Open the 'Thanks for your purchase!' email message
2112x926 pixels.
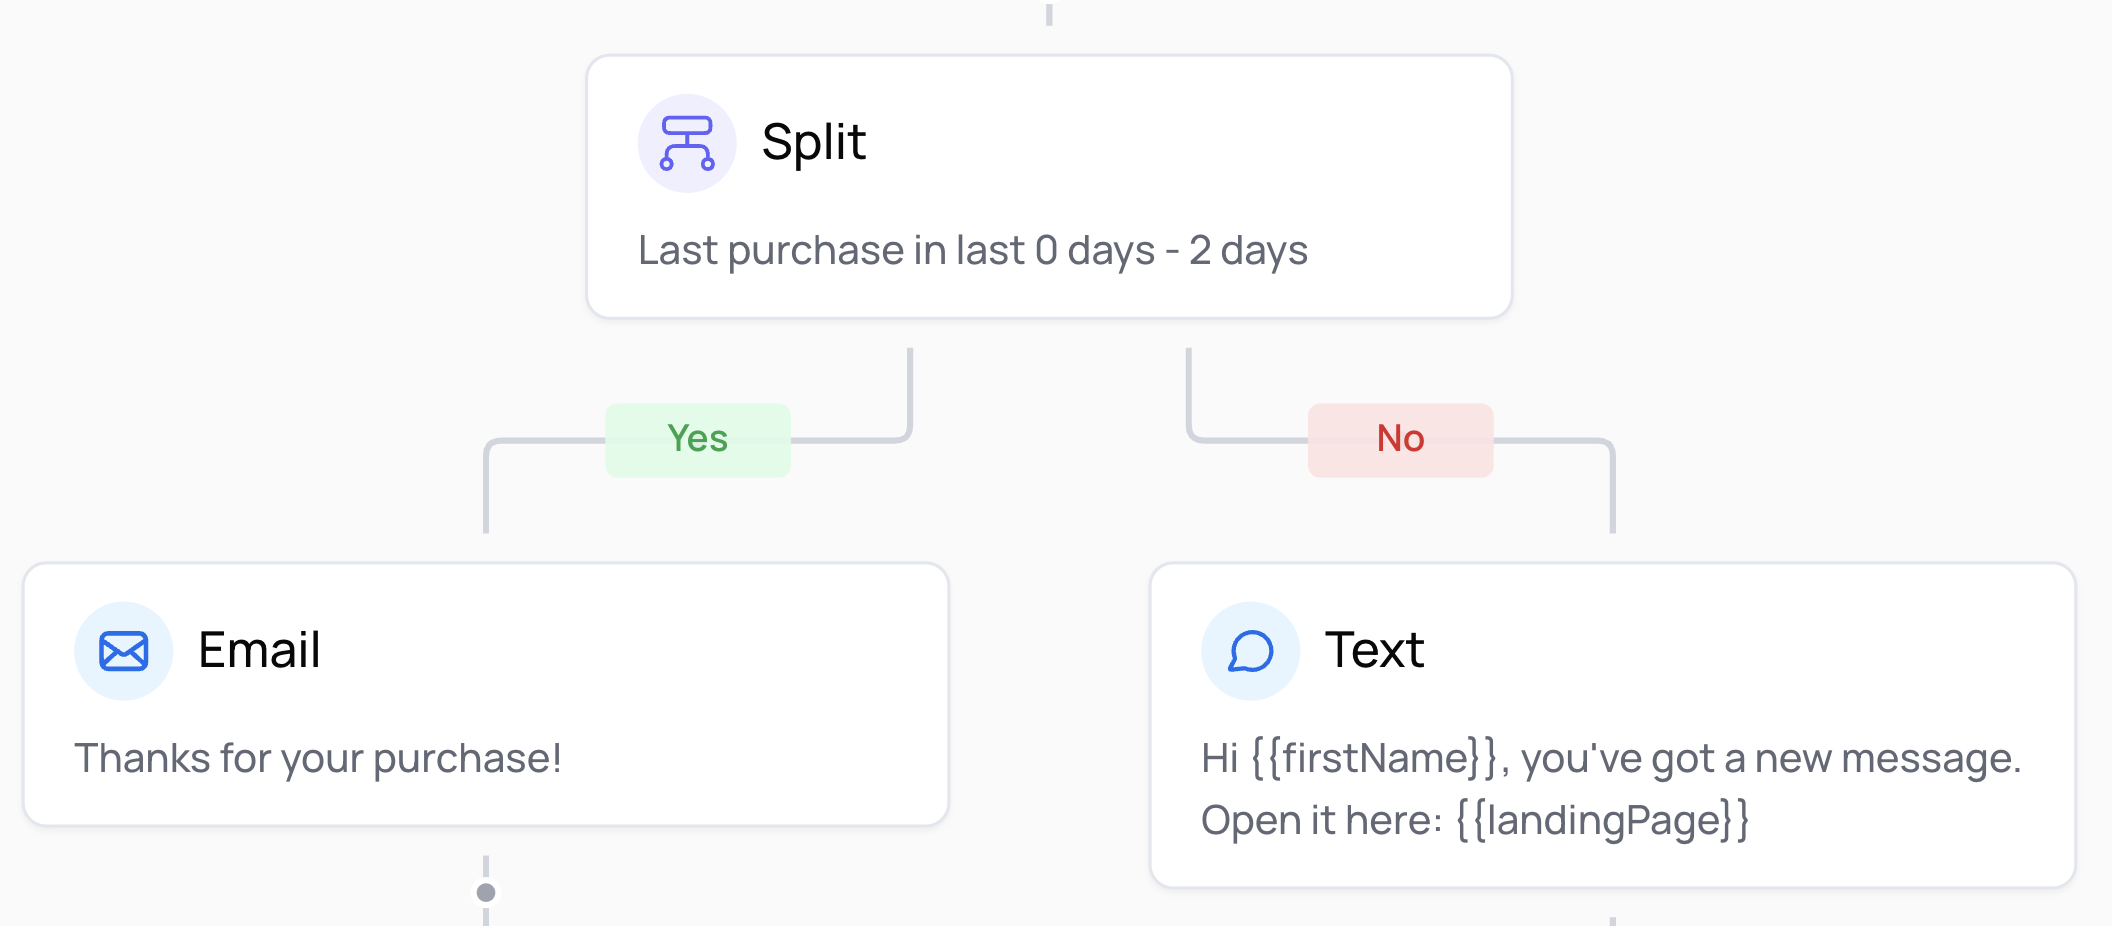[x=318, y=758]
